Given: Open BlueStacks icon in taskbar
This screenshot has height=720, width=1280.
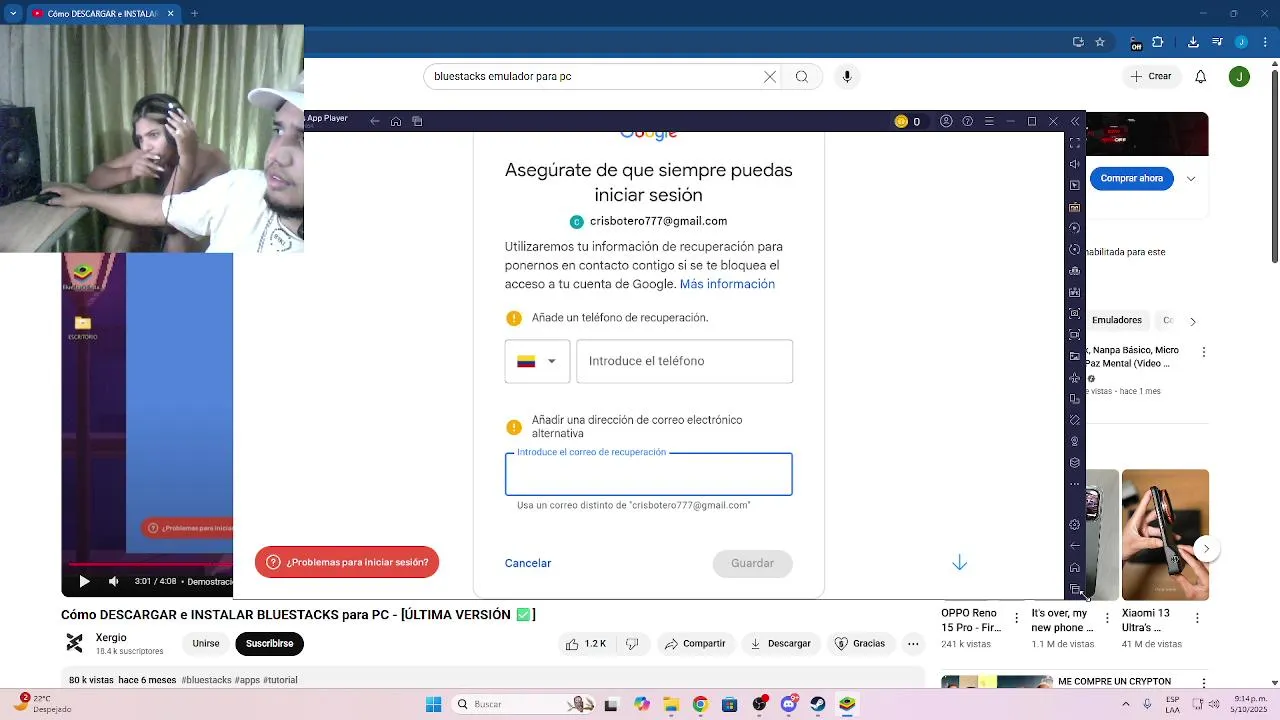Looking at the screenshot, I should 847,704.
